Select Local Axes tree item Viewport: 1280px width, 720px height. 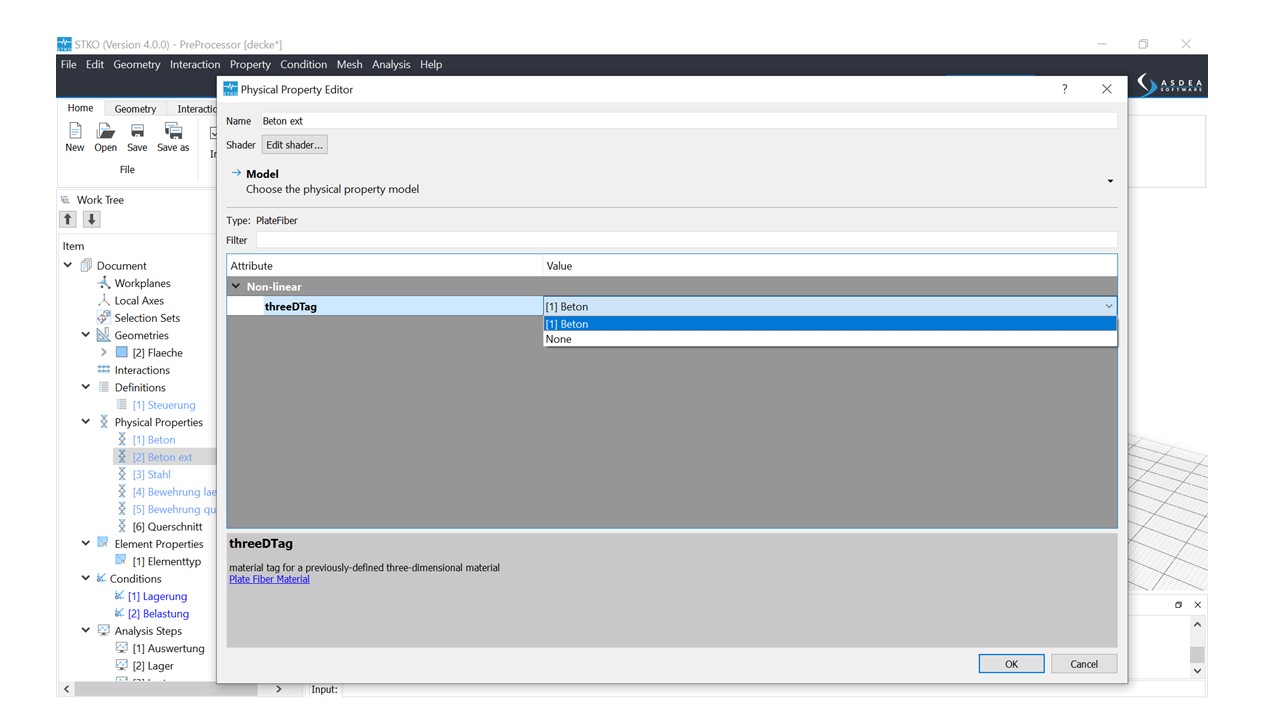tap(139, 300)
